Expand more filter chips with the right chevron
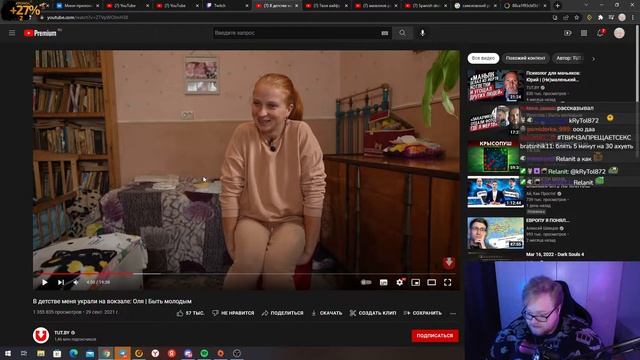The height and width of the screenshot is (360, 640). click(x=593, y=59)
